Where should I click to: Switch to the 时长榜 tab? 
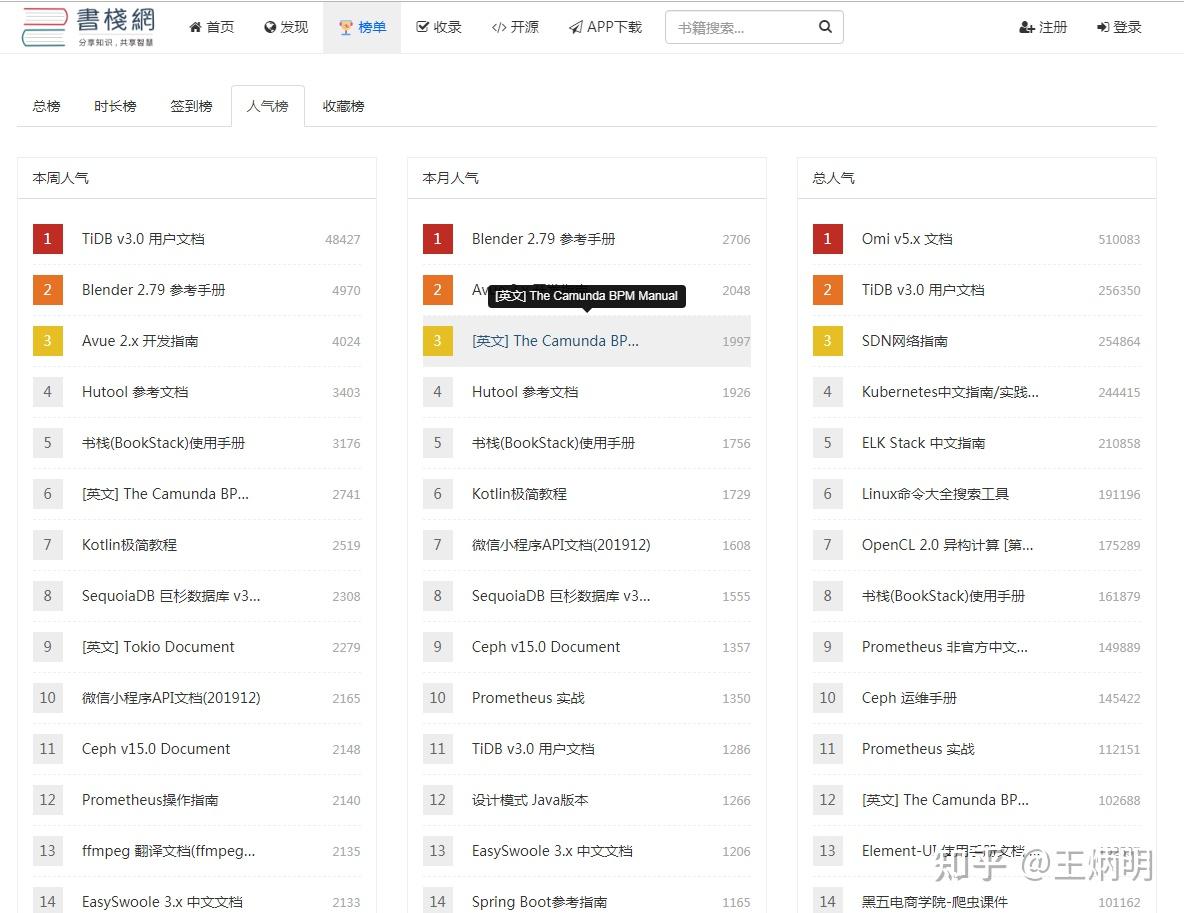pos(115,106)
